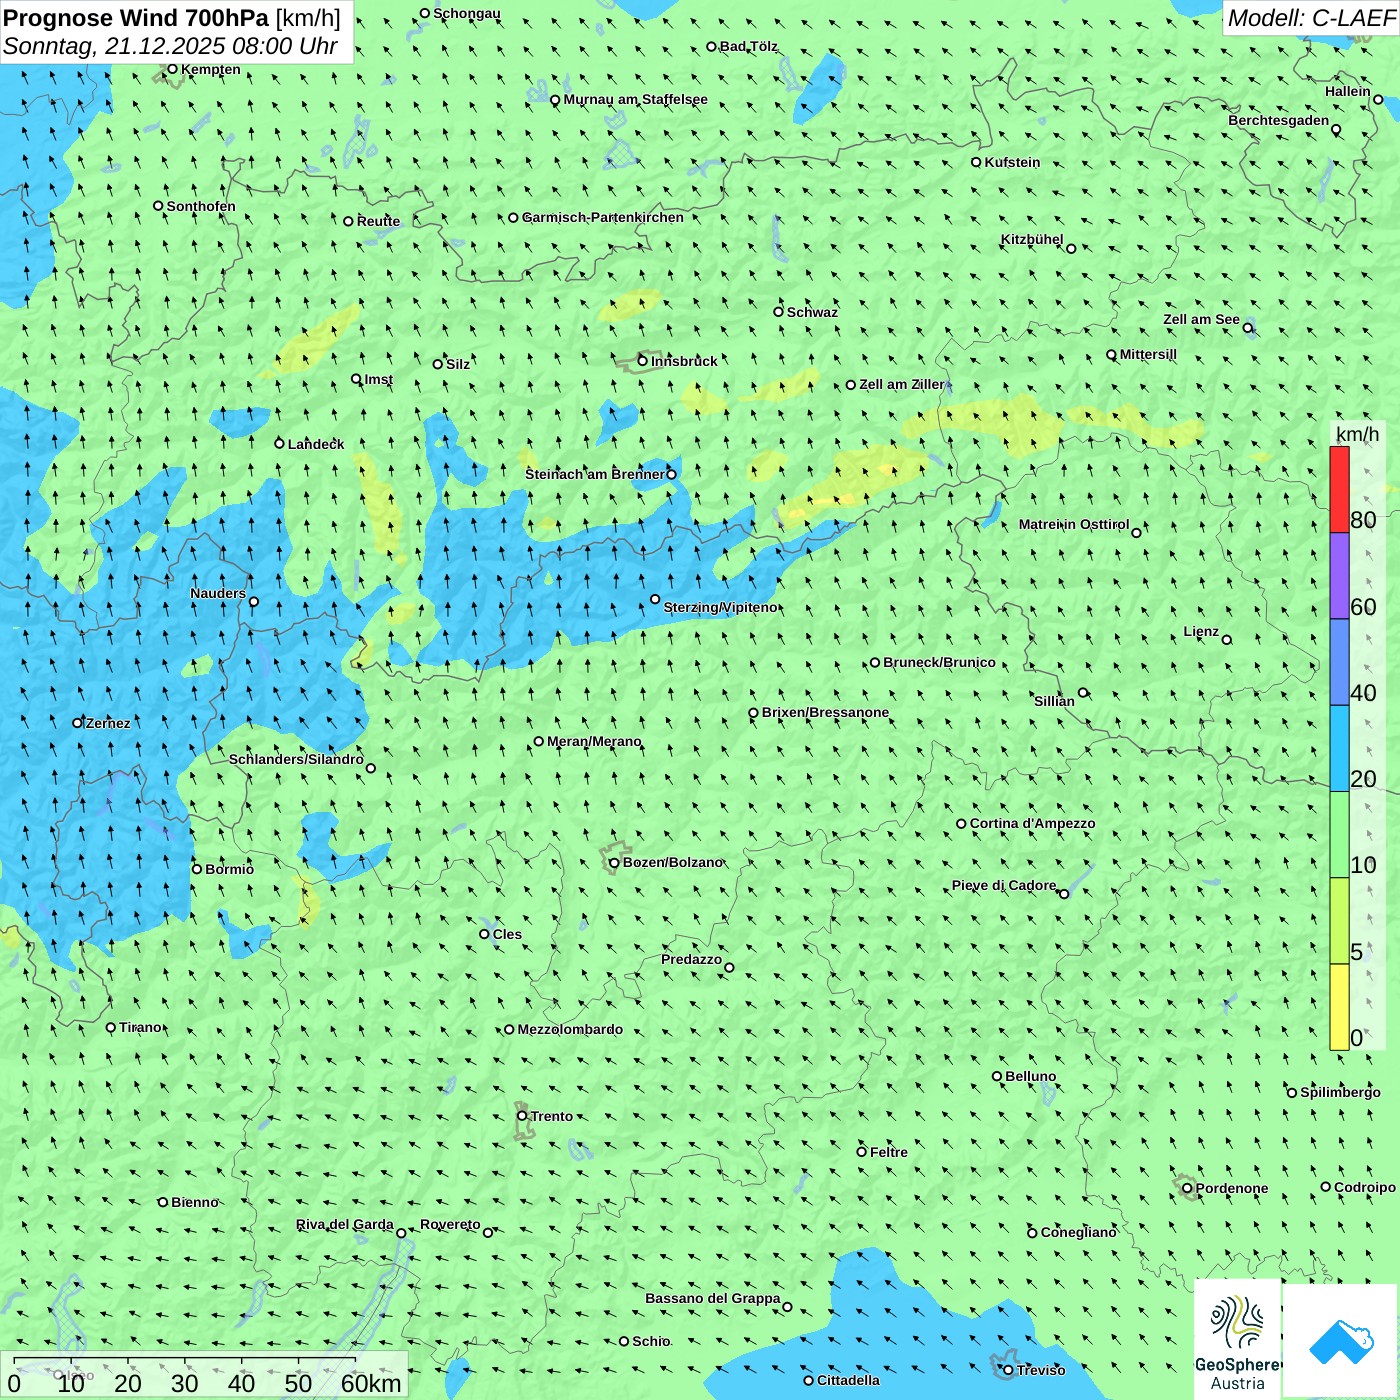
Task: Click the 'Kitzbühel' label
Action: (1032, 239)
